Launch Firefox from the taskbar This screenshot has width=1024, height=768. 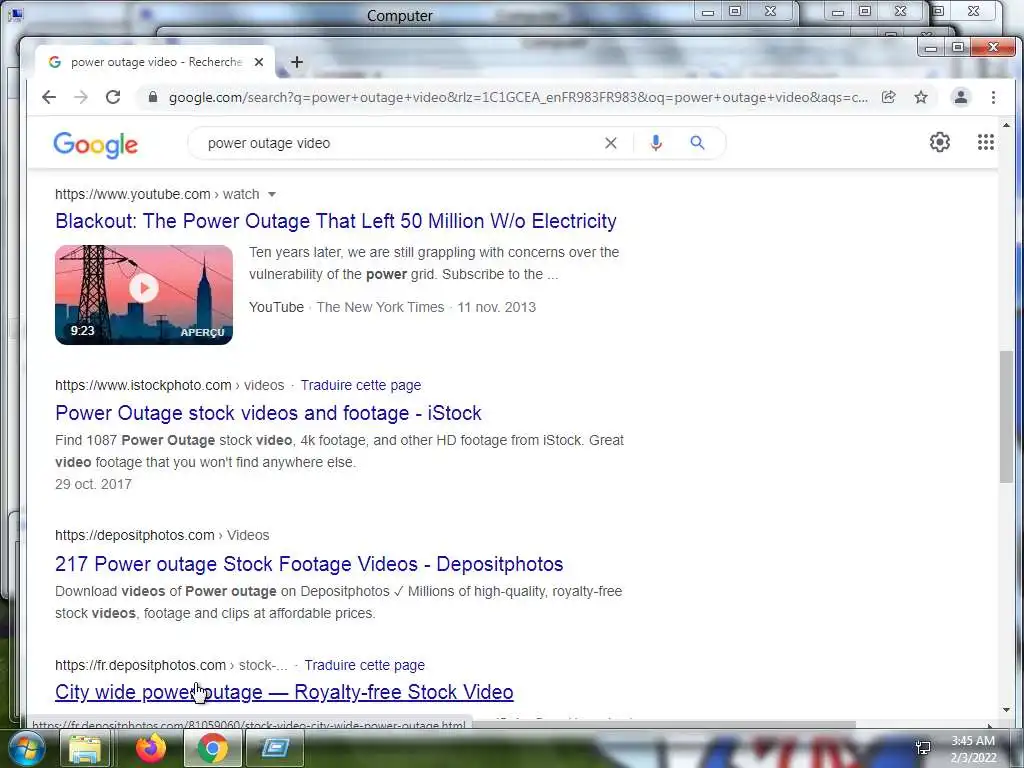pyautogui.click(x=151, y=748)
